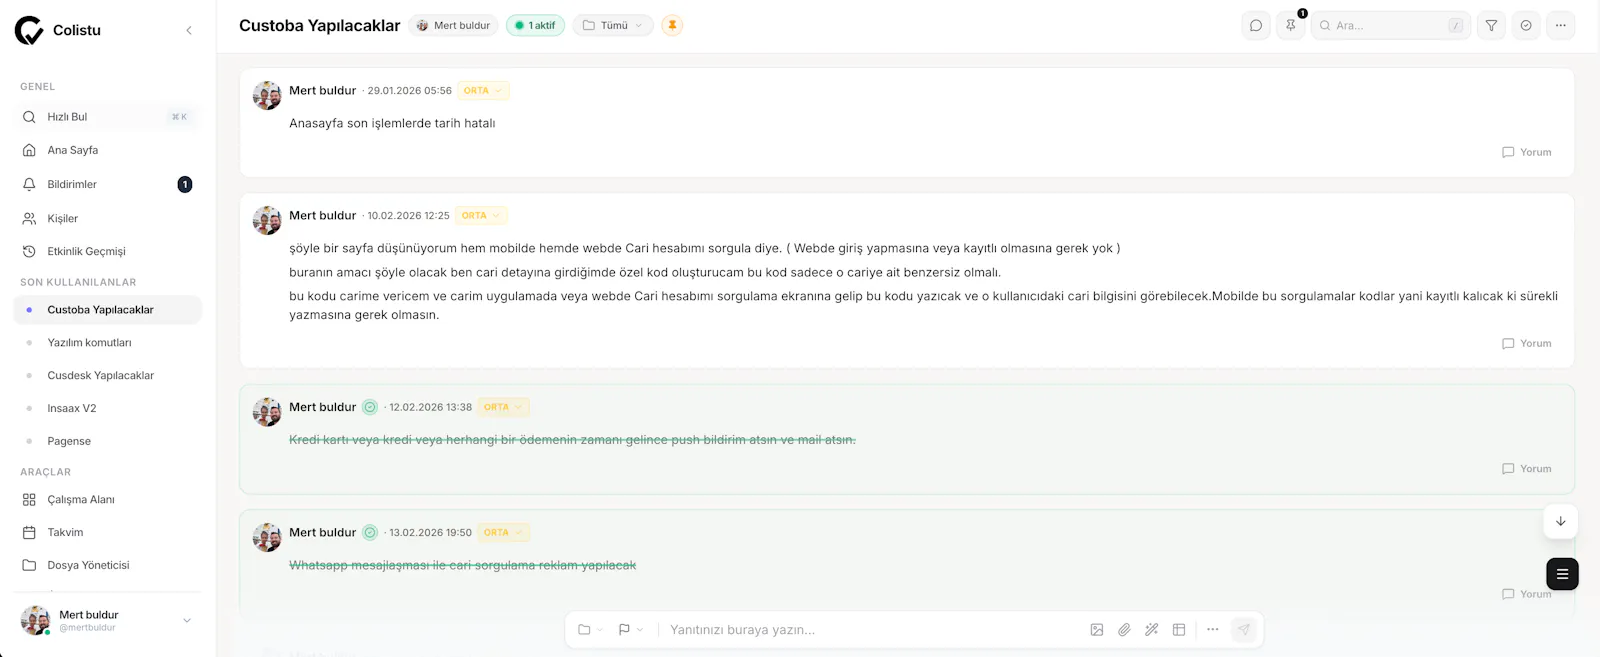
Task: Click Yorum on the Anasayfa son işlemlerde post
Action: click(x=1527, y=152)
